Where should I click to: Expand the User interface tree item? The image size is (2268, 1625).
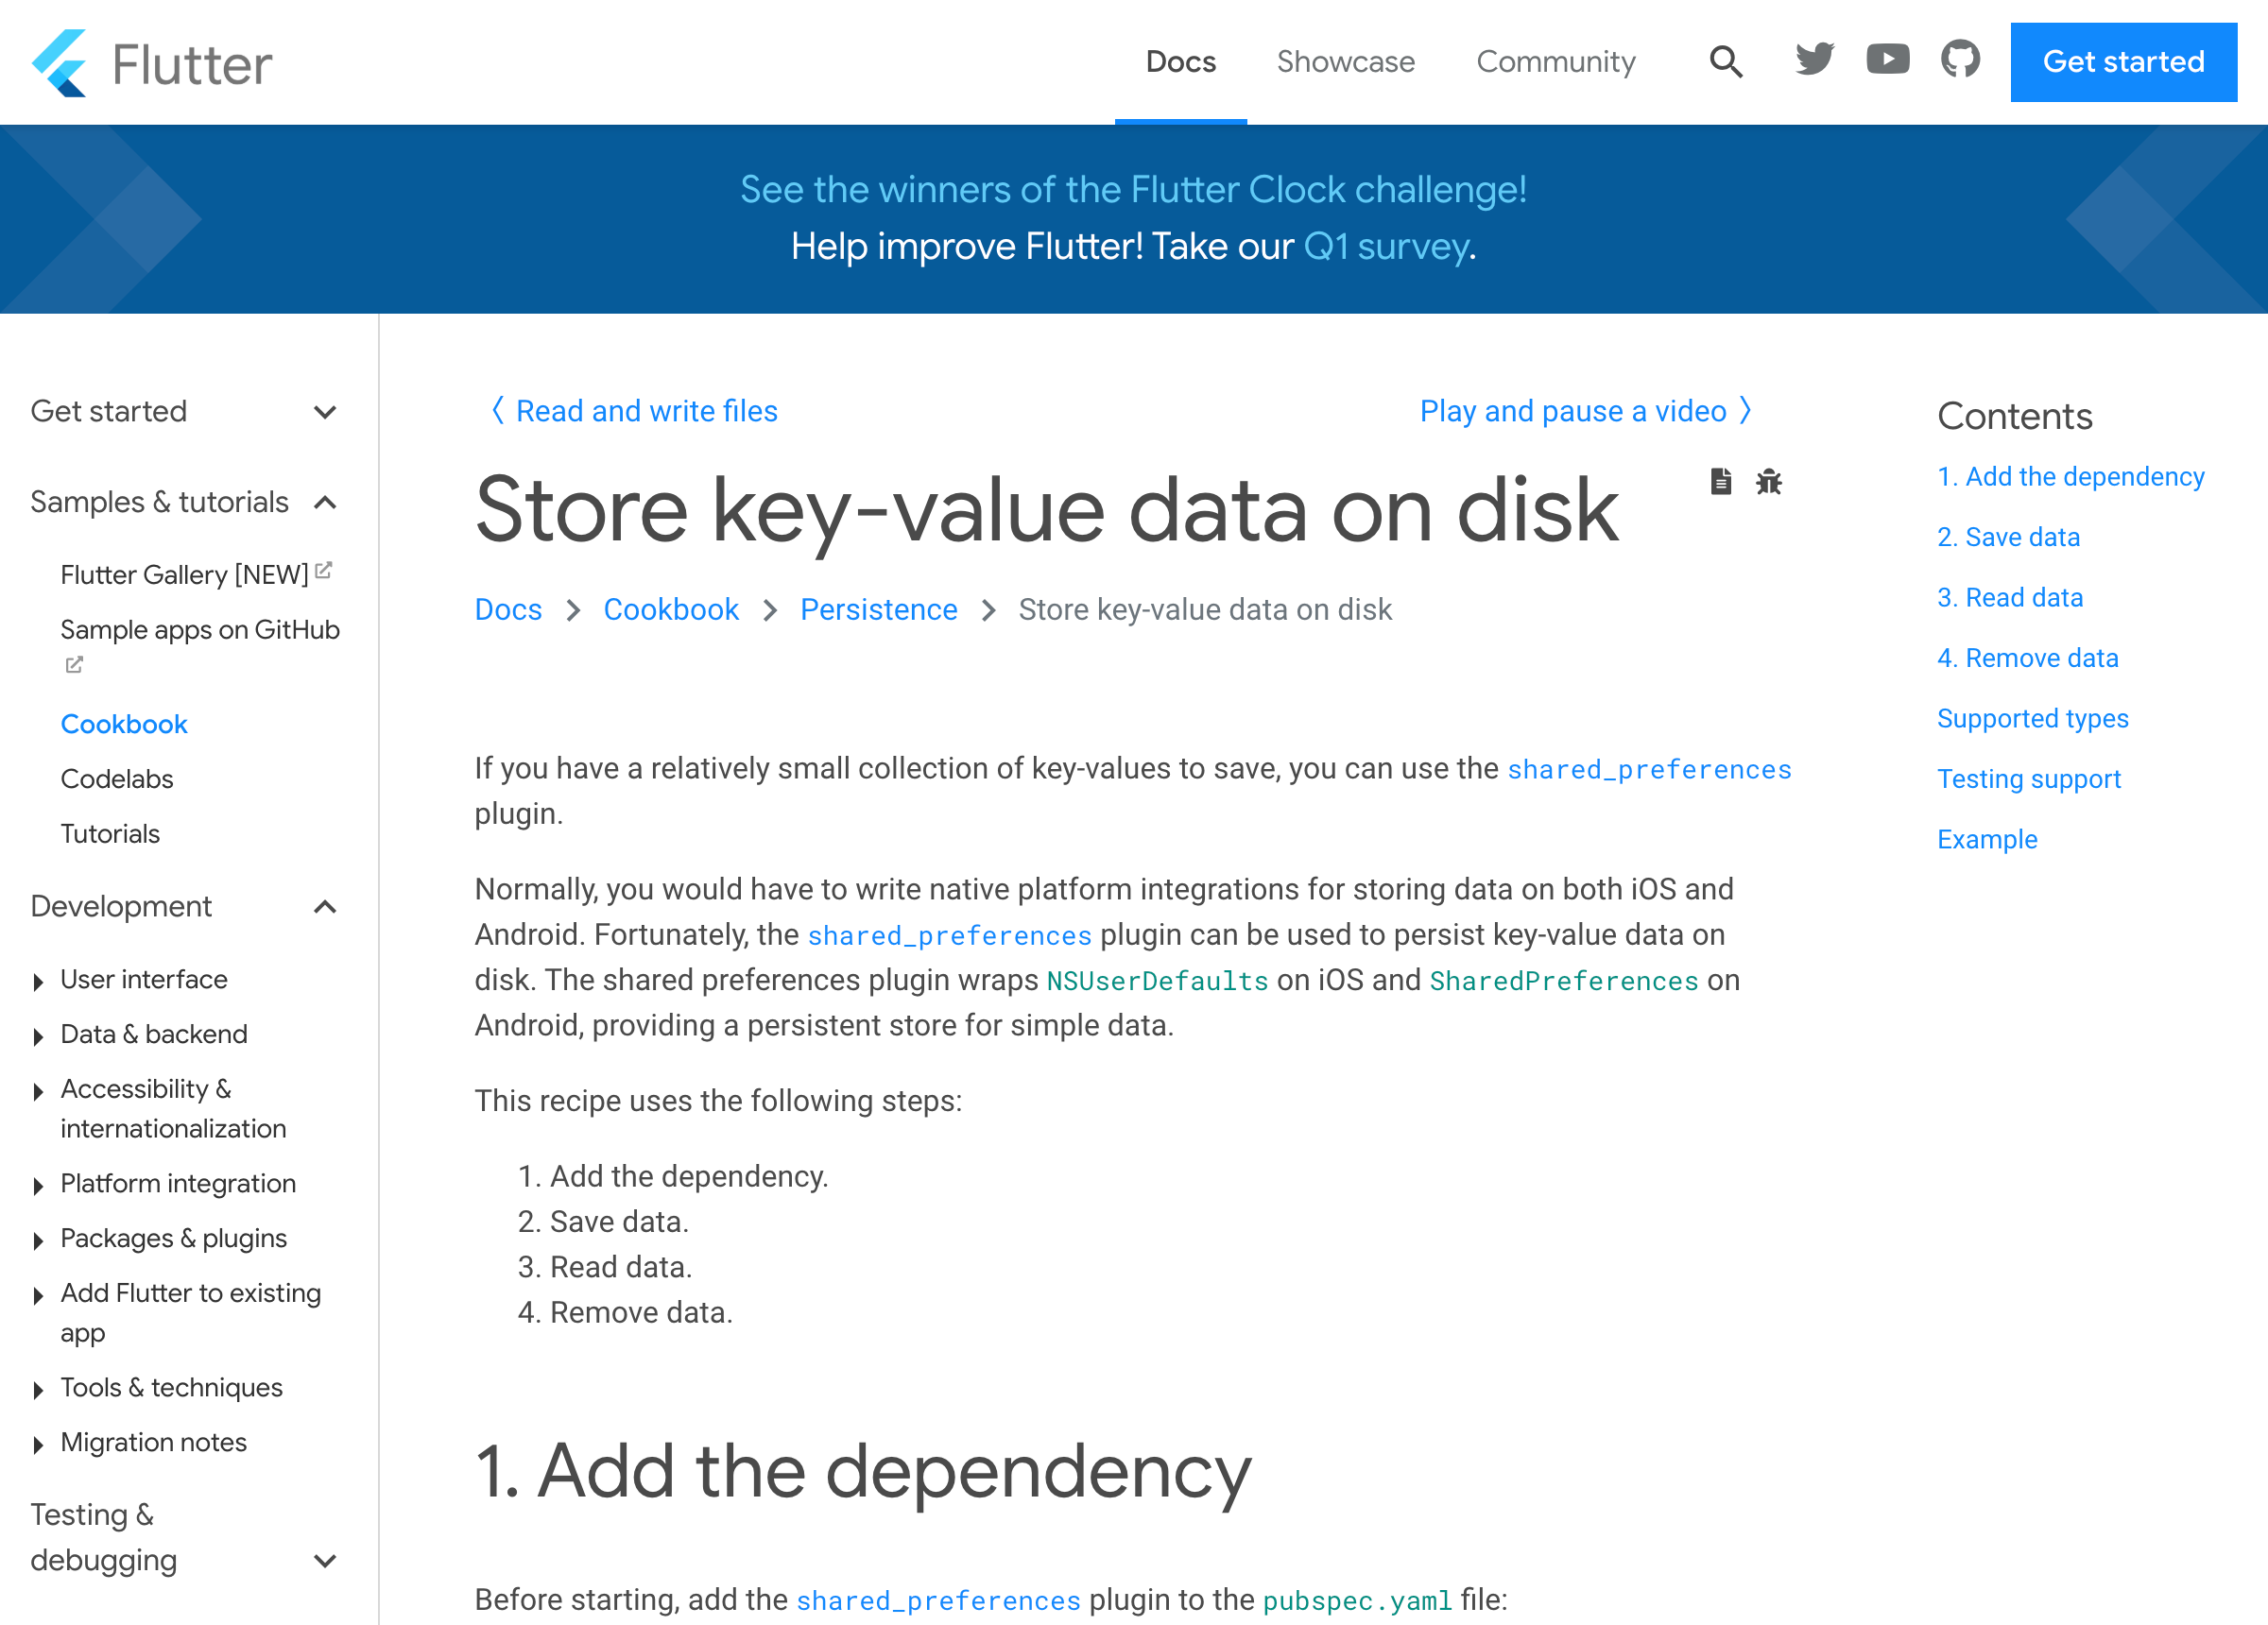click(x=38, y=982)
